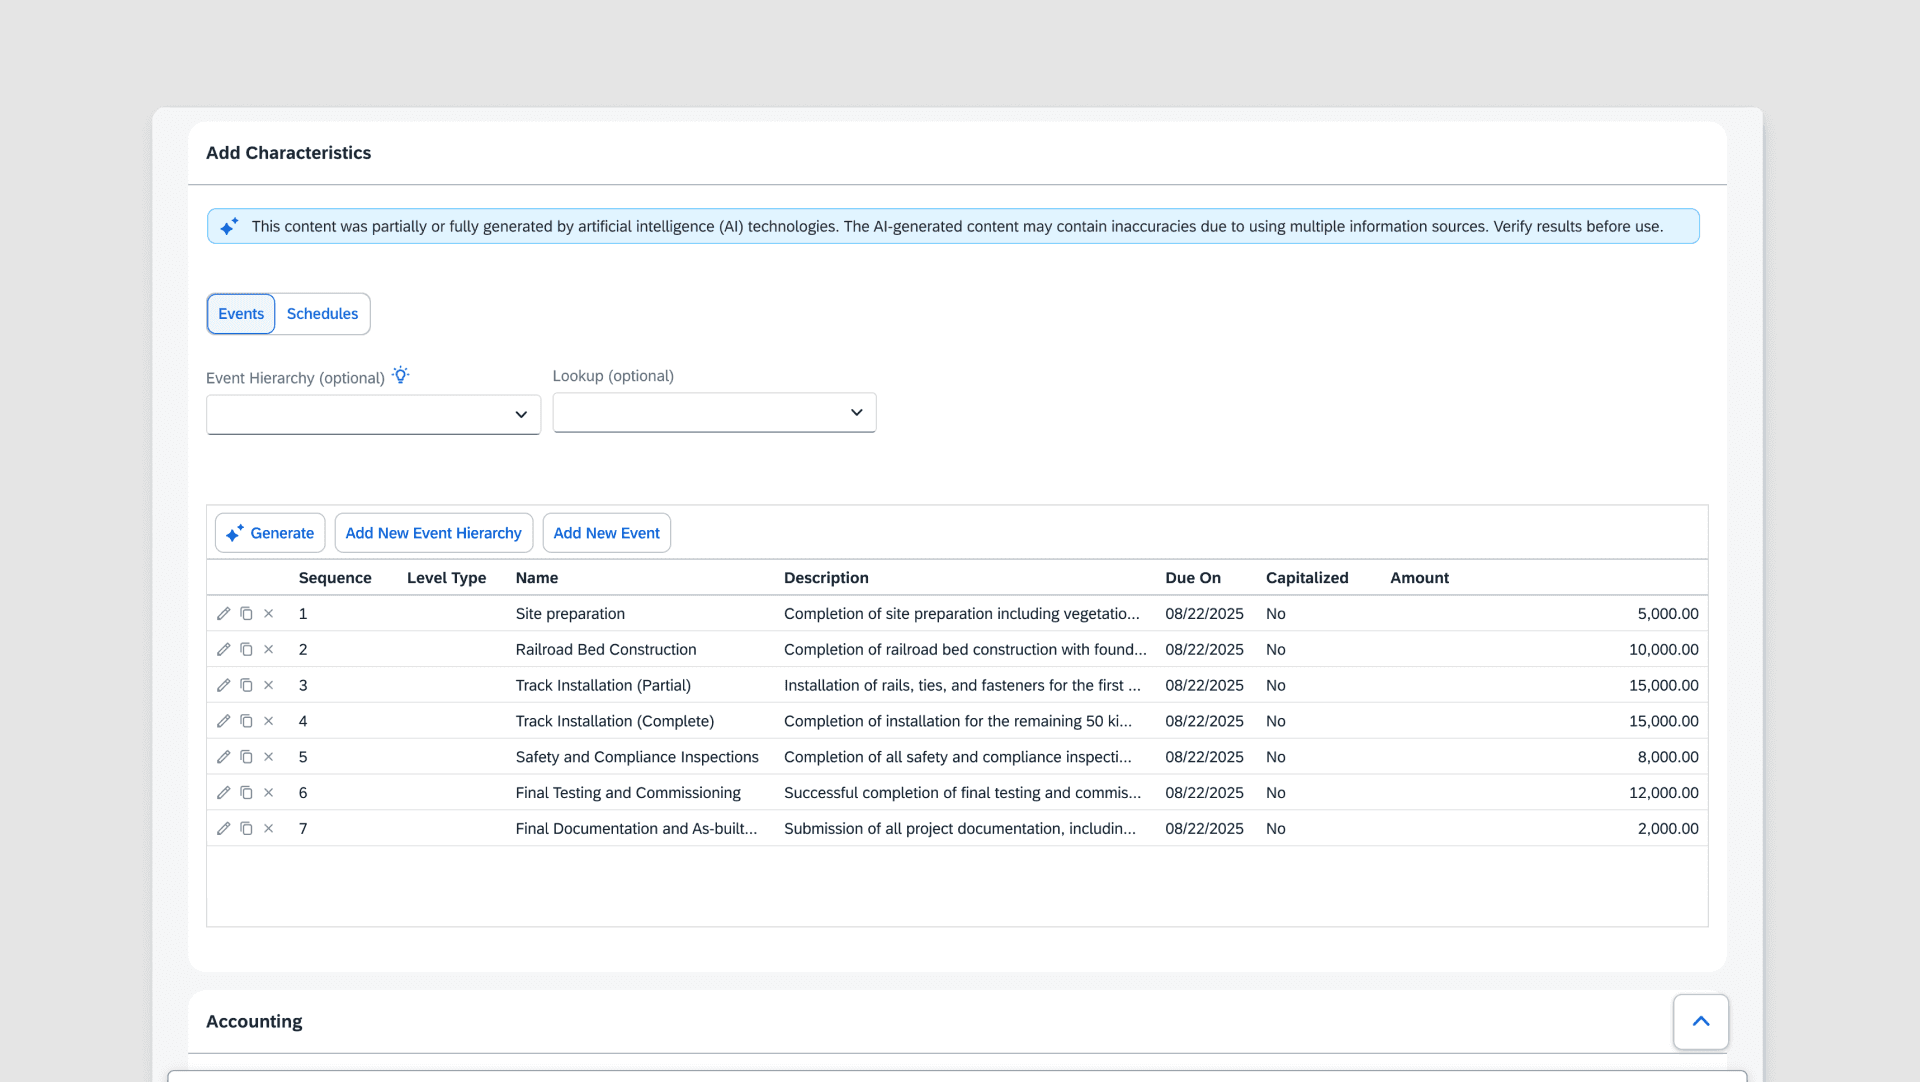Click Add New Event Hierarchy
This screenshot has height=1082, width=1920.
pyautogui.click(x=433, y=533)
